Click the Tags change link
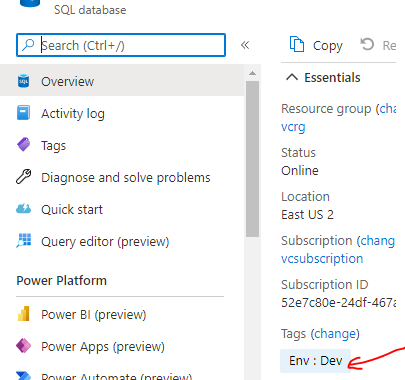The height and width of the screenshot is (380, 405). [335, 334]
